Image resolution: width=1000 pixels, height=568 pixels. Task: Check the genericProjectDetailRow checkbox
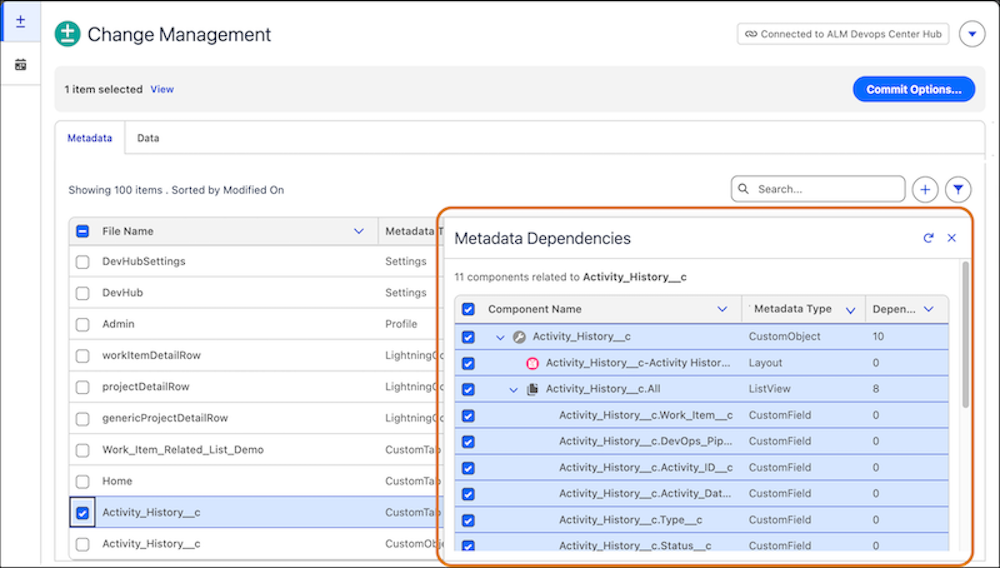[82, 419]
